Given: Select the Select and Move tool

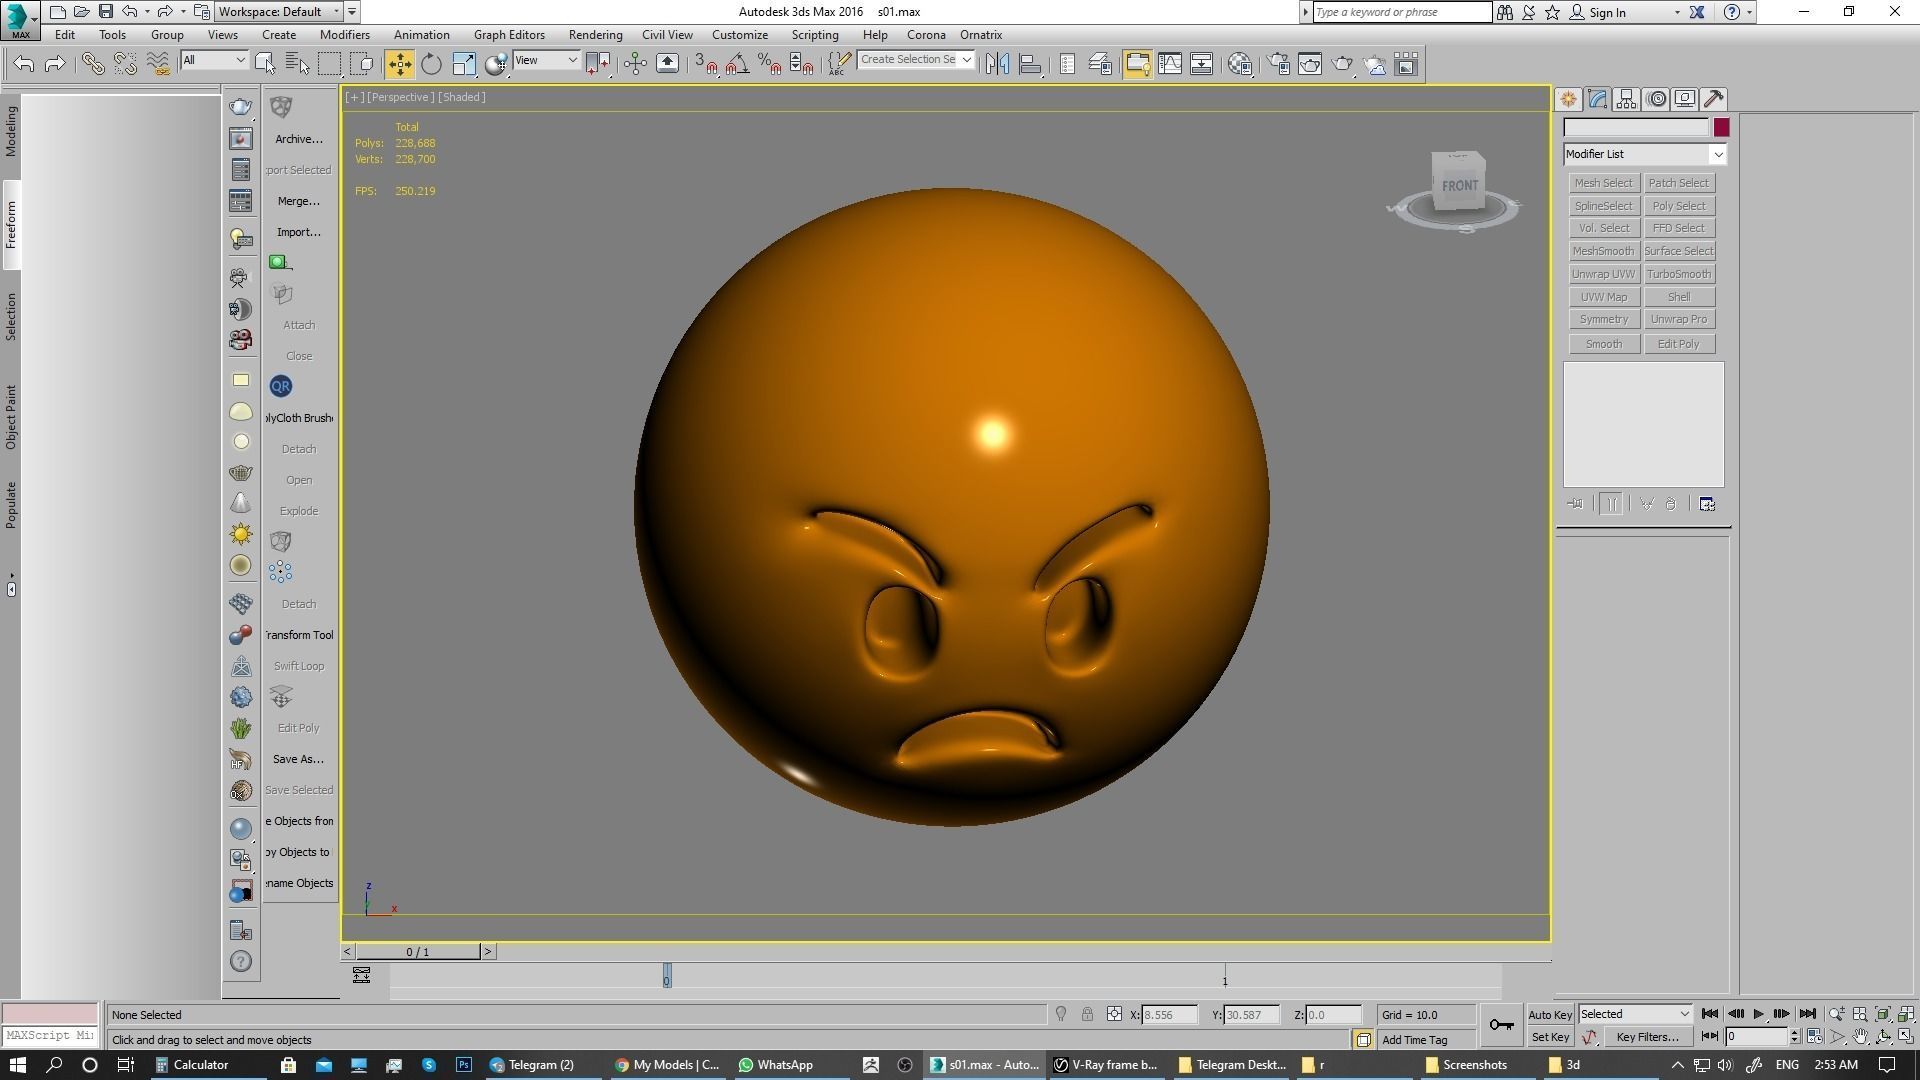Looking at the screenshot, I should click(399, 64).
